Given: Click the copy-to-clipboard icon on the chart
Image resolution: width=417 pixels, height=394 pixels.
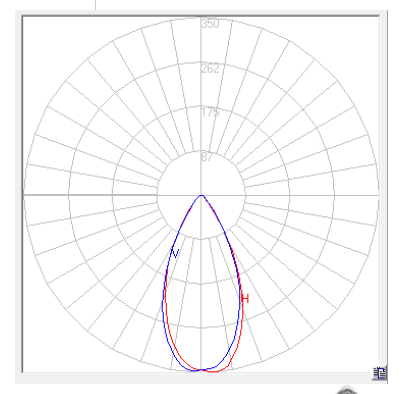Looking at the screenshot, I should pyautogui.click(x=379, y=372).
